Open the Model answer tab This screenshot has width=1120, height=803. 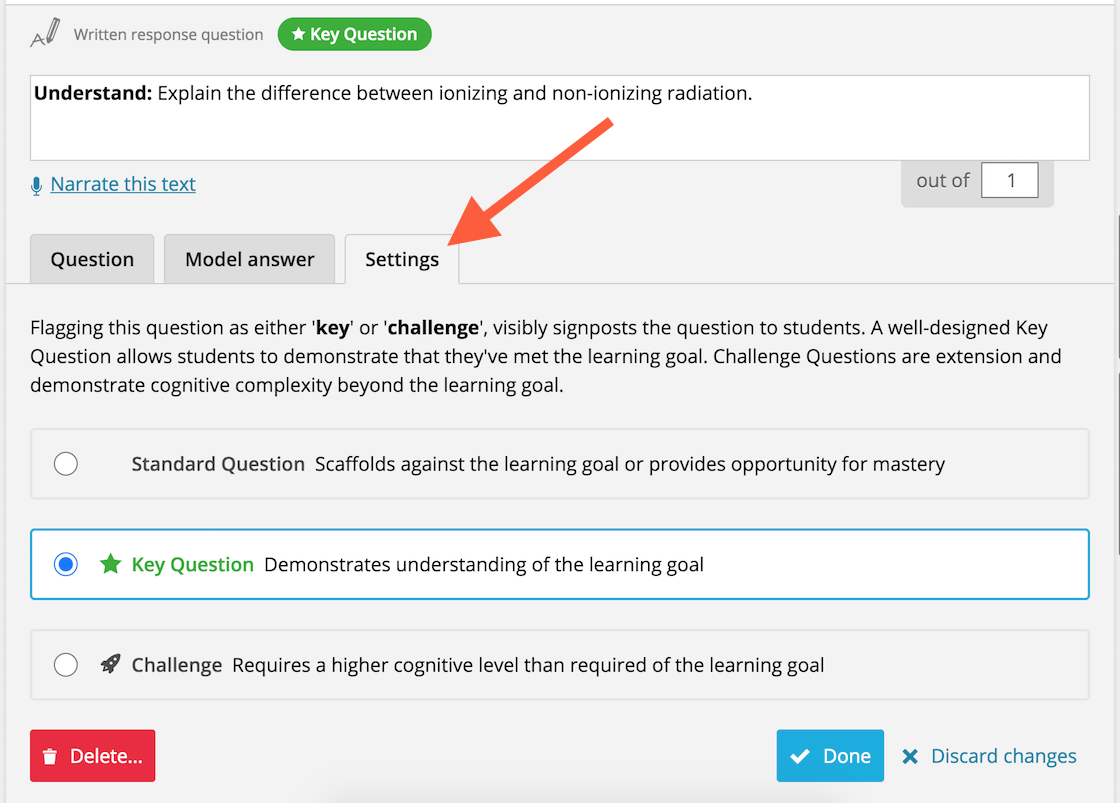pyautogui.click(x=249, y=259)
